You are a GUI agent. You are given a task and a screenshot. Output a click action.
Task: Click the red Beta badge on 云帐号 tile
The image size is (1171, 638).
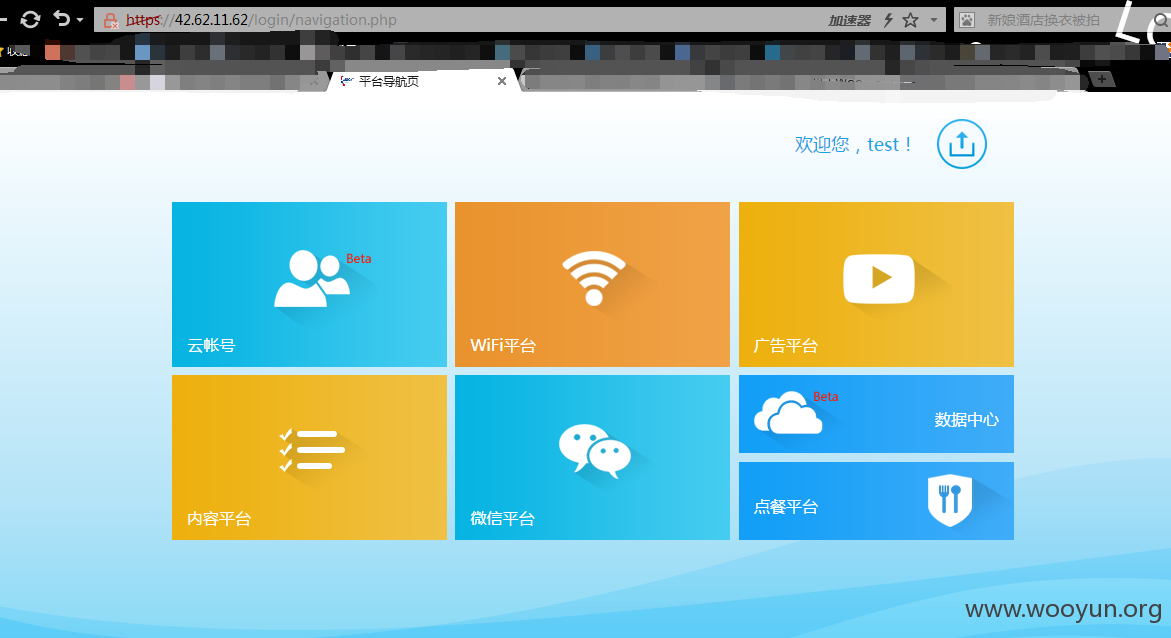point(358,258)
